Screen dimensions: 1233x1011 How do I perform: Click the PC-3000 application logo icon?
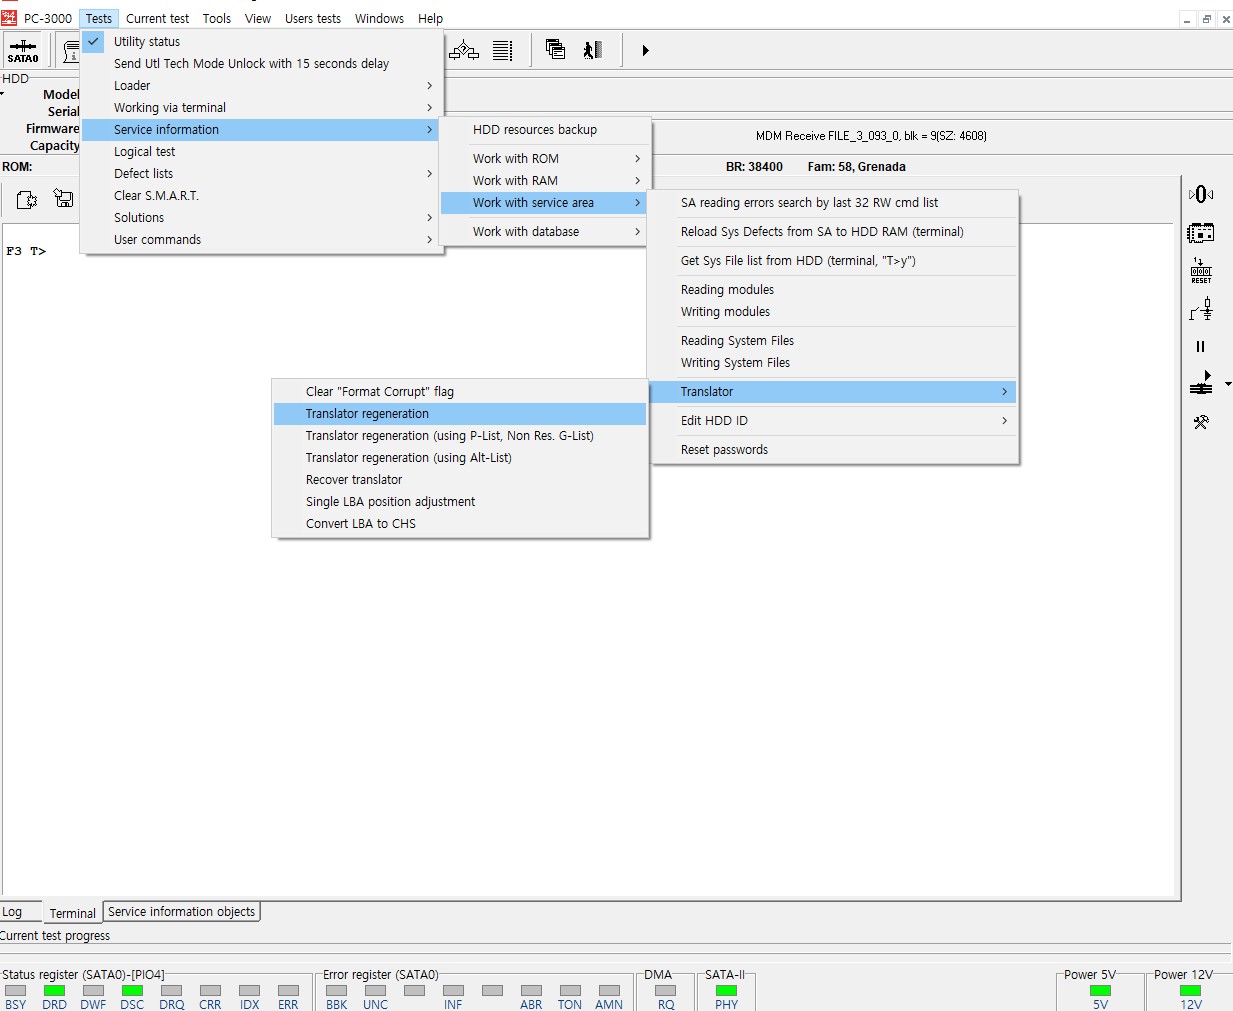(9, 17)
